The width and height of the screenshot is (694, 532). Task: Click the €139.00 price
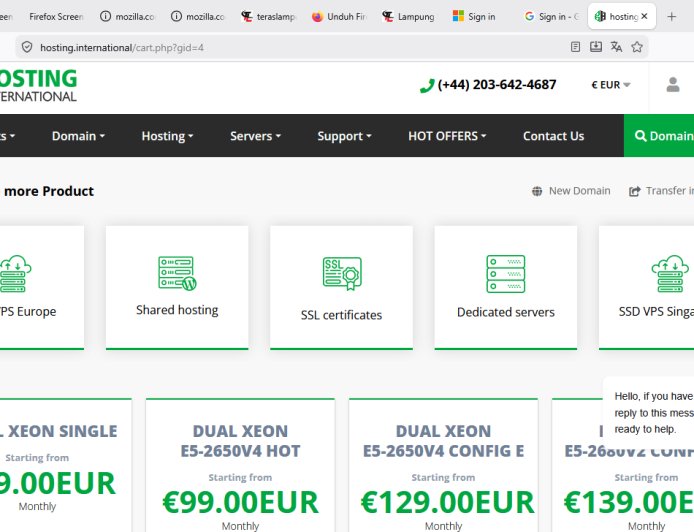coord(628,502)
